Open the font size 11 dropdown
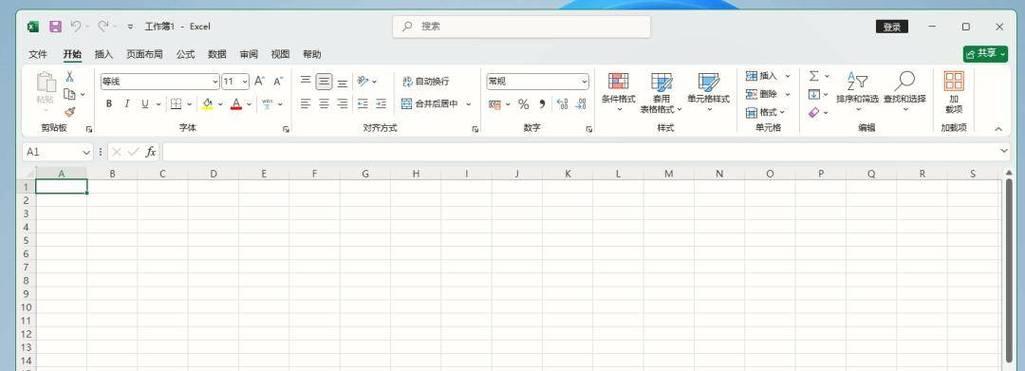 pos(245,82)
